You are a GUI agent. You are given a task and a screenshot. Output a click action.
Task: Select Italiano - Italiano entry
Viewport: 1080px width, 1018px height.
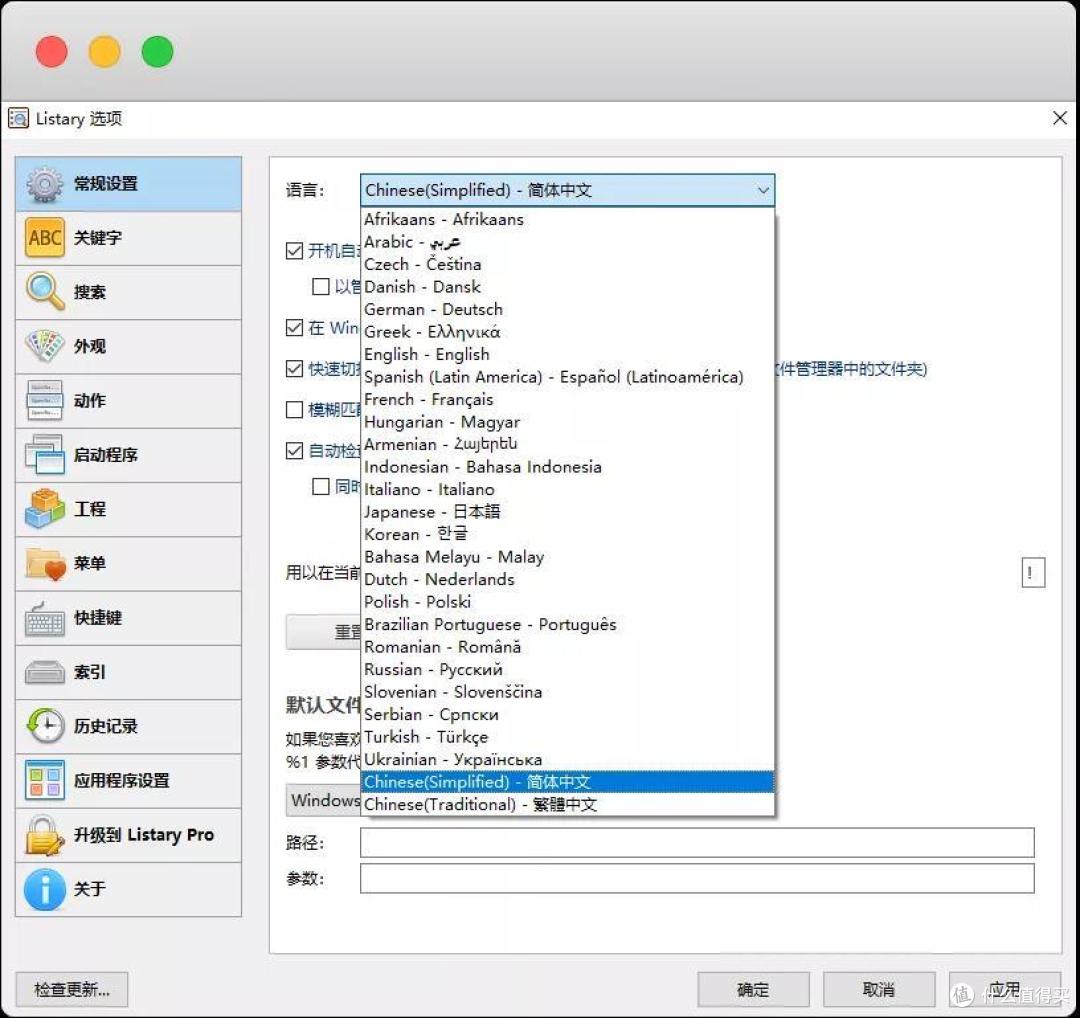coord(568,490)
